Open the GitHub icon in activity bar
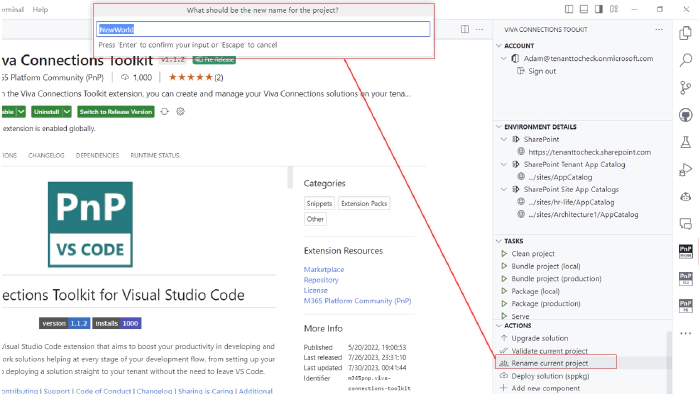 (685, 115)
